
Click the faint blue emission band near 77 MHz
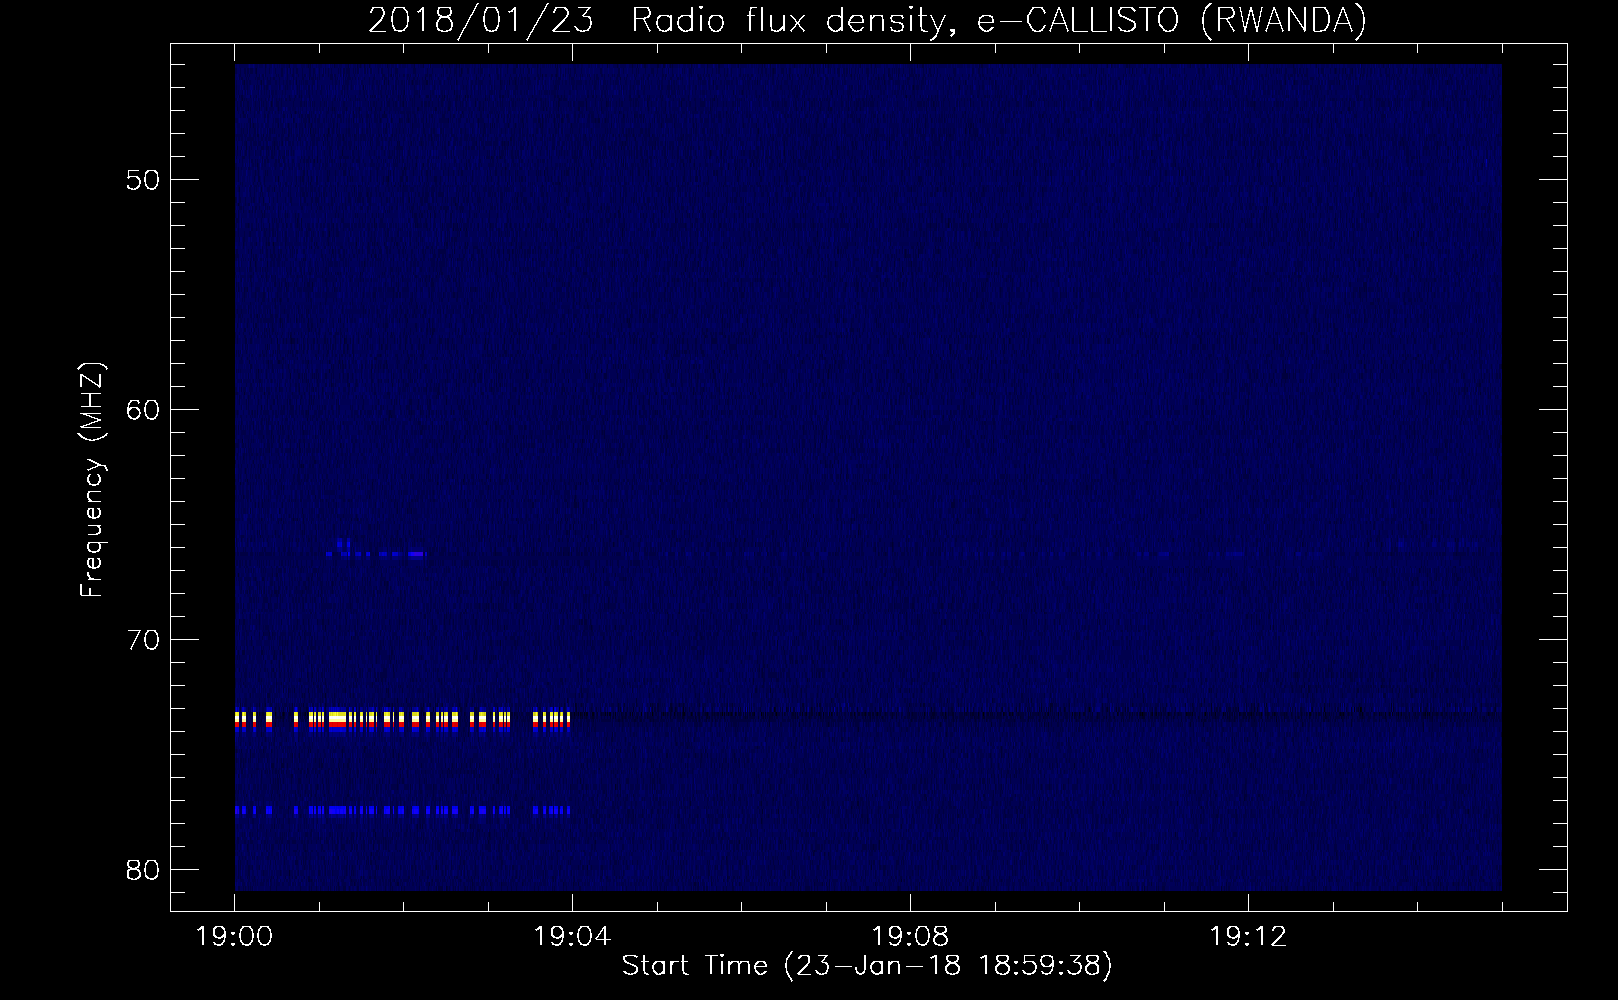402,810
